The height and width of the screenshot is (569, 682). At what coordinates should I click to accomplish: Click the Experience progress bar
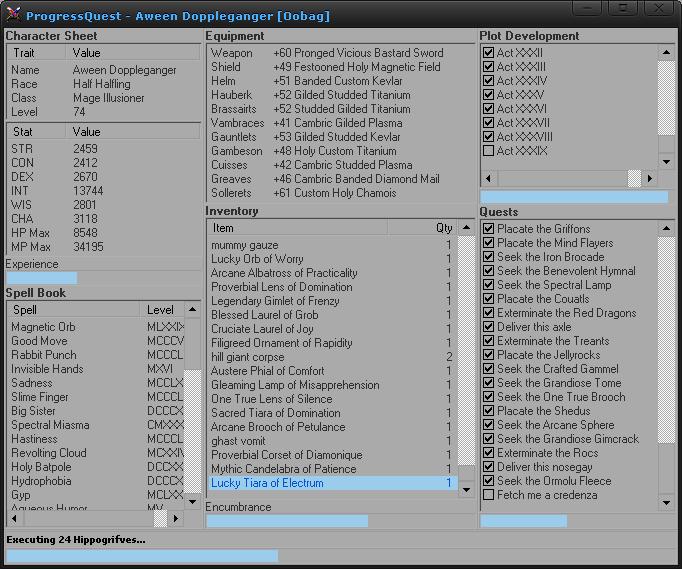(x=104, y=278)
